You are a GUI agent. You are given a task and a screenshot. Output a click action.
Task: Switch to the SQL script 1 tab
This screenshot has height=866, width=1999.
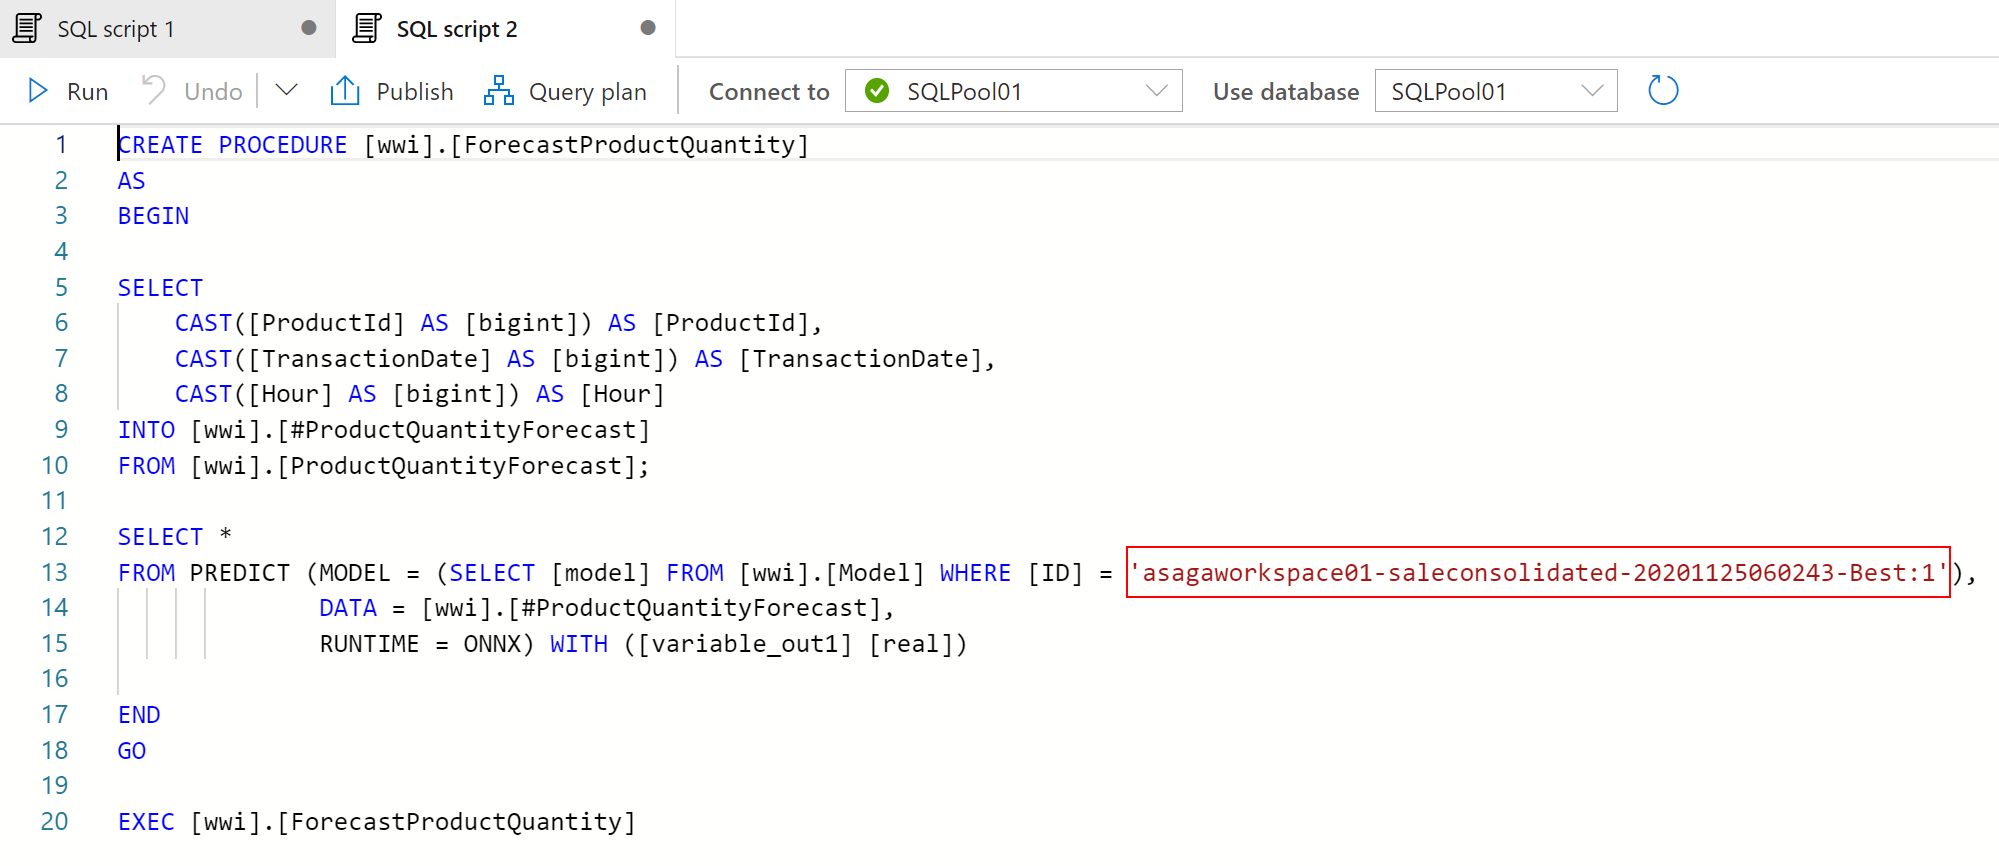coord(167,28)
